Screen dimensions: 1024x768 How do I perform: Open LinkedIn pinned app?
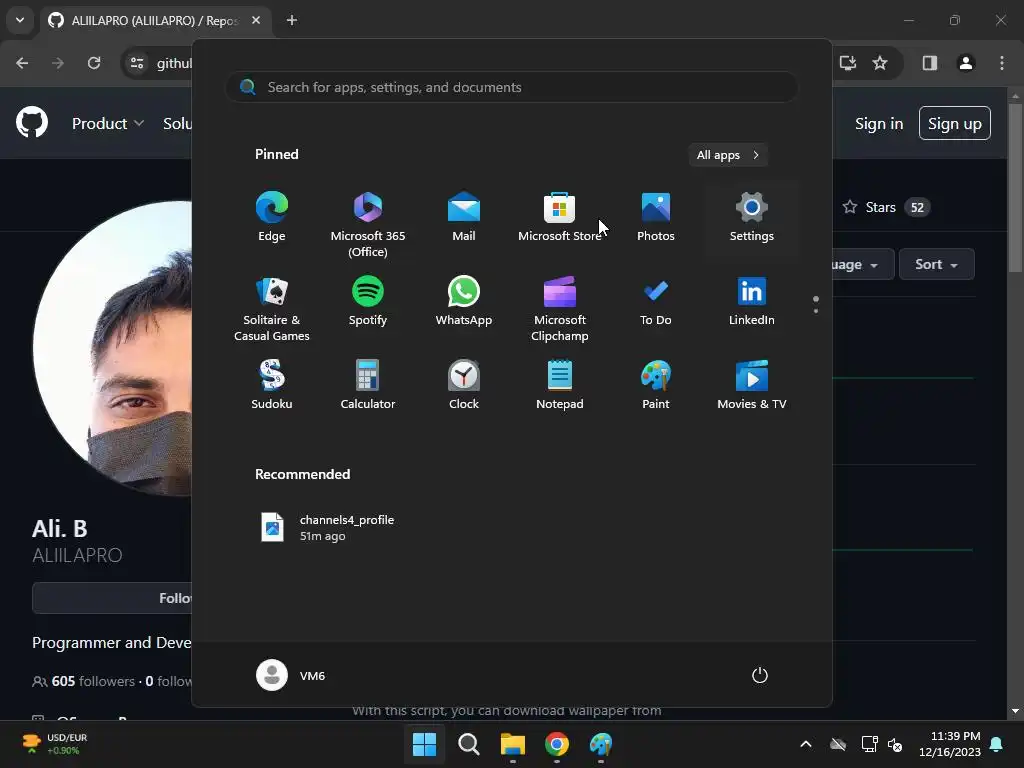pos(752,302)
